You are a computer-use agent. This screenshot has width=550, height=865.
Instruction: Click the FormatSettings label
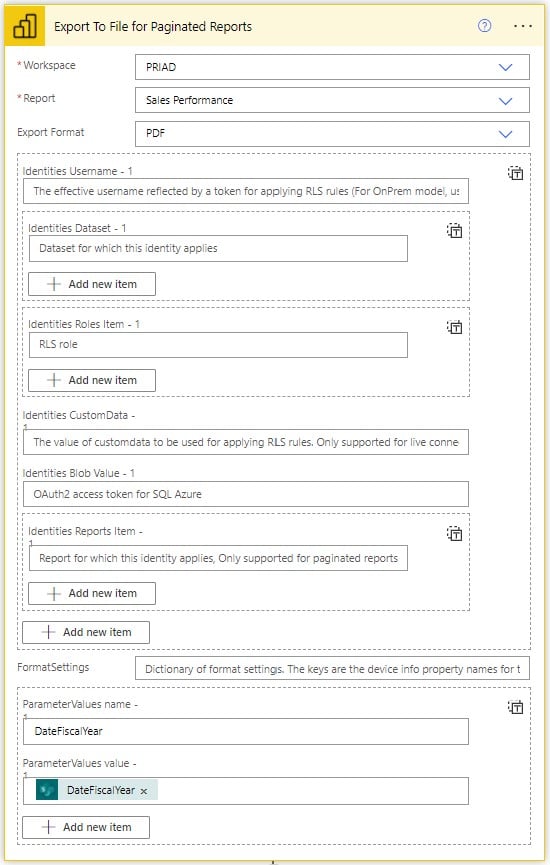[53, 667]
